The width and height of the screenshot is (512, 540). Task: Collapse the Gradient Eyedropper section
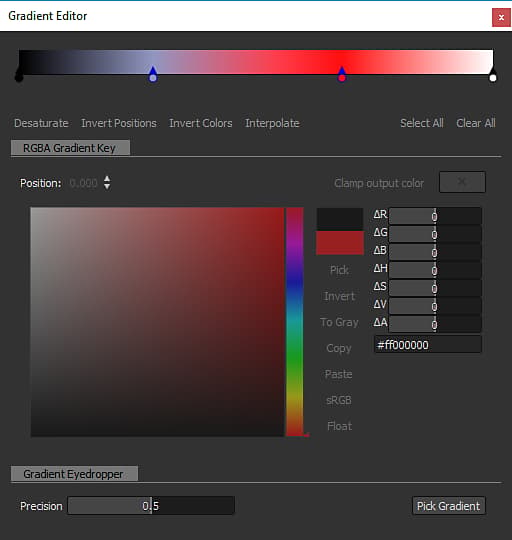tap(74, 474)
